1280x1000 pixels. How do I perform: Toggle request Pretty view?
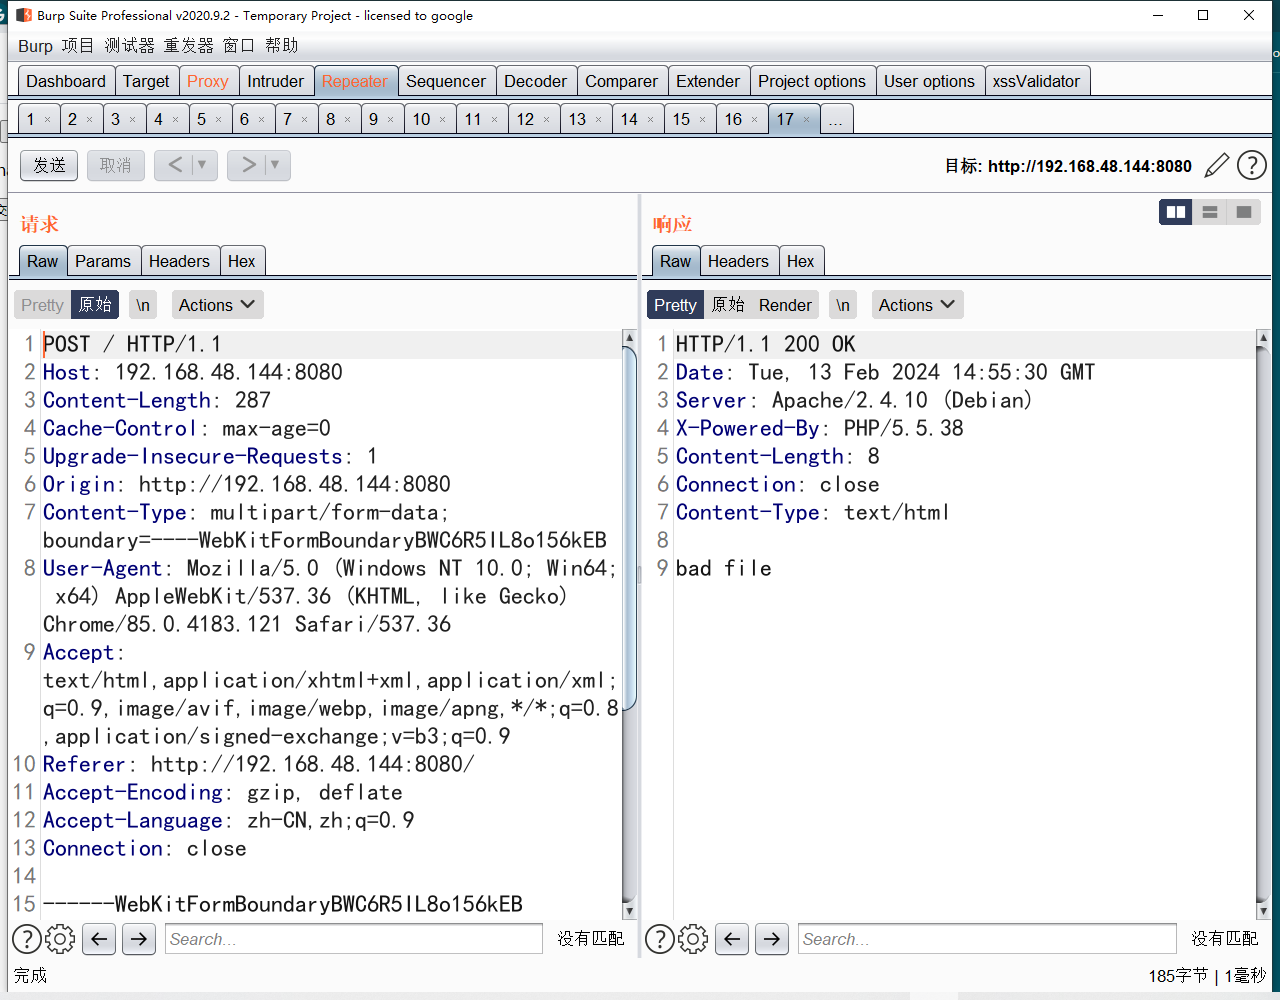[42, 305]
